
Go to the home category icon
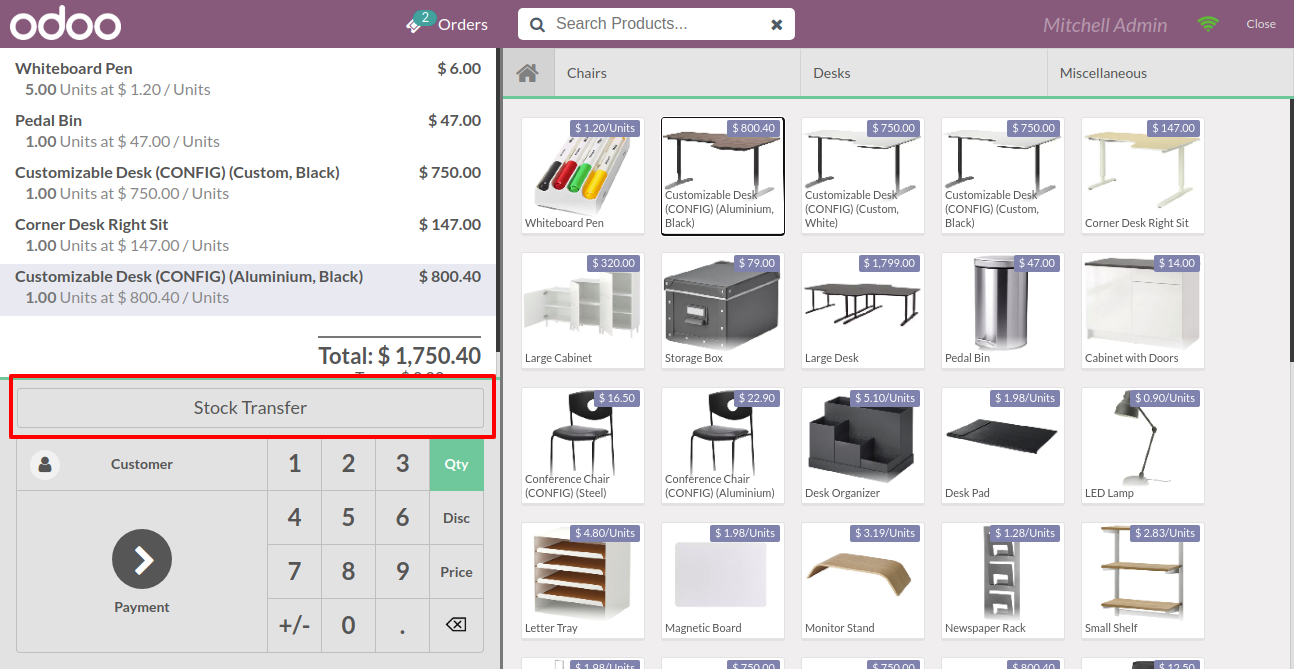(527, 73)
